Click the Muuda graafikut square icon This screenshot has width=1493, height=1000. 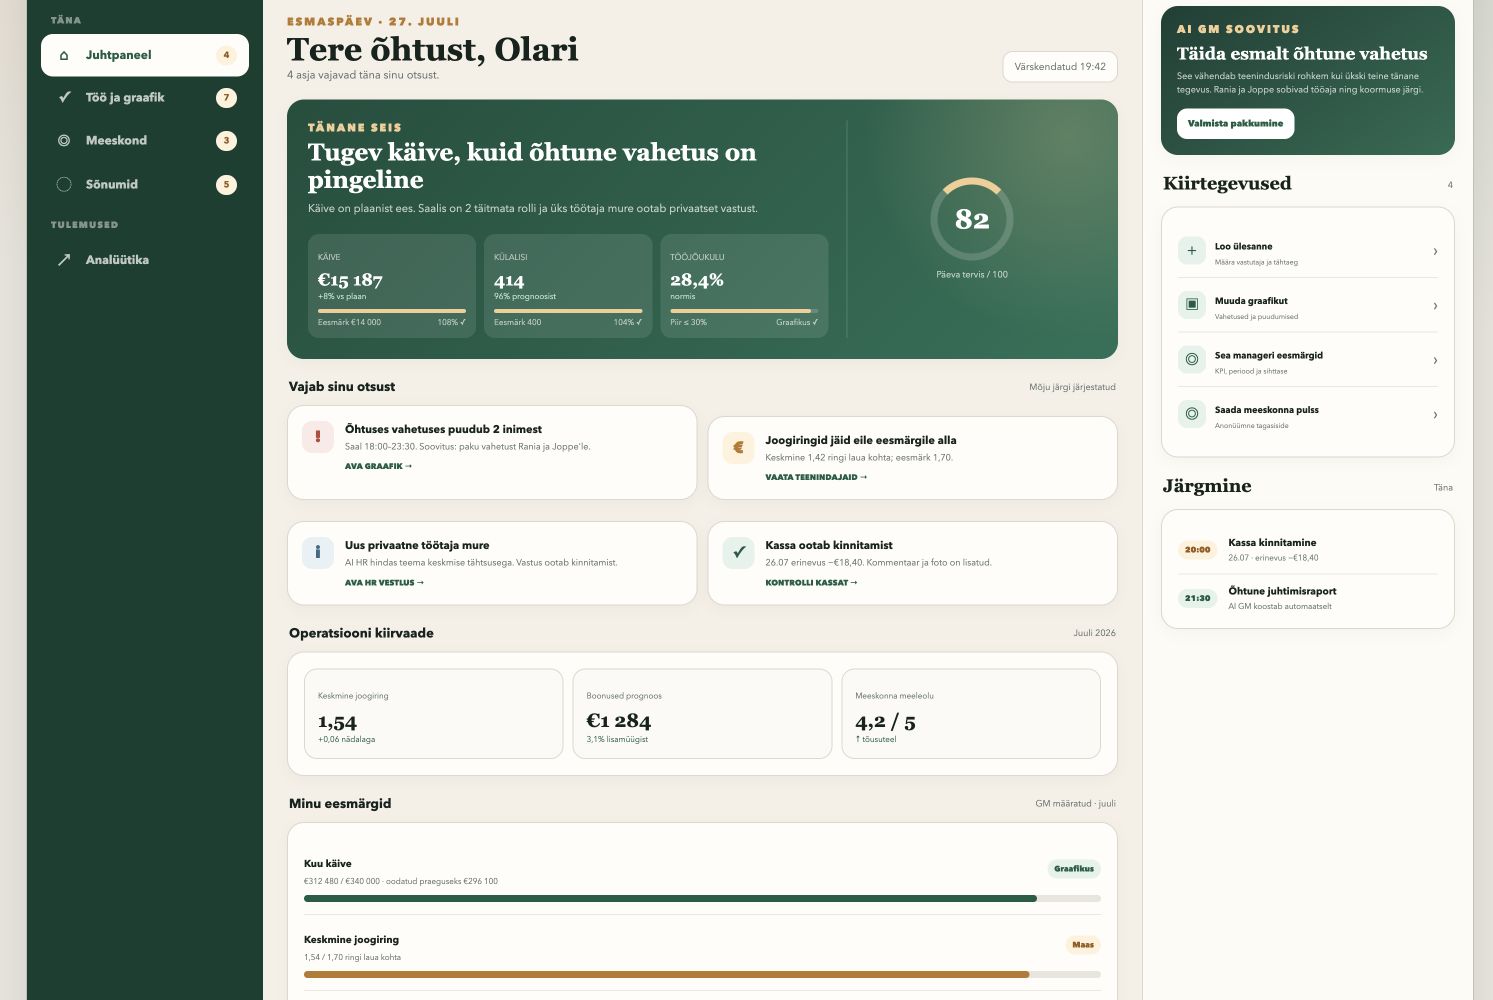[x=1192, y=304]
